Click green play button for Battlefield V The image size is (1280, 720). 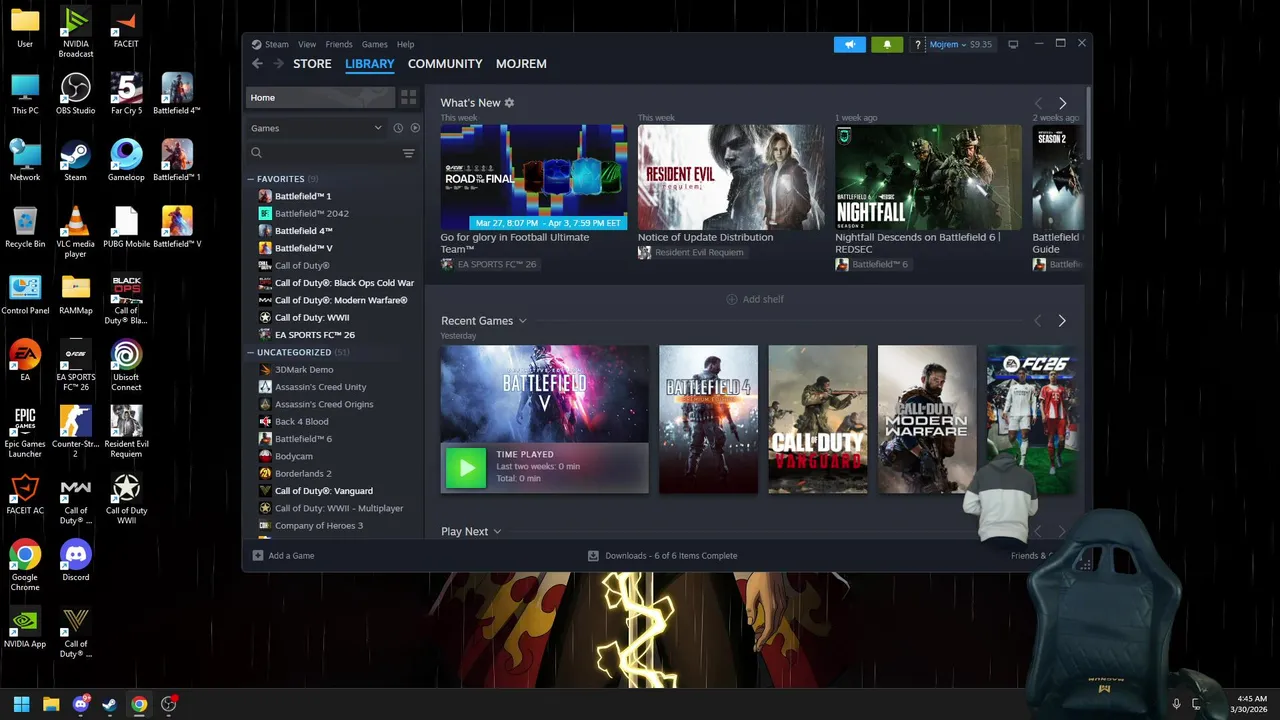pos(465,467)
